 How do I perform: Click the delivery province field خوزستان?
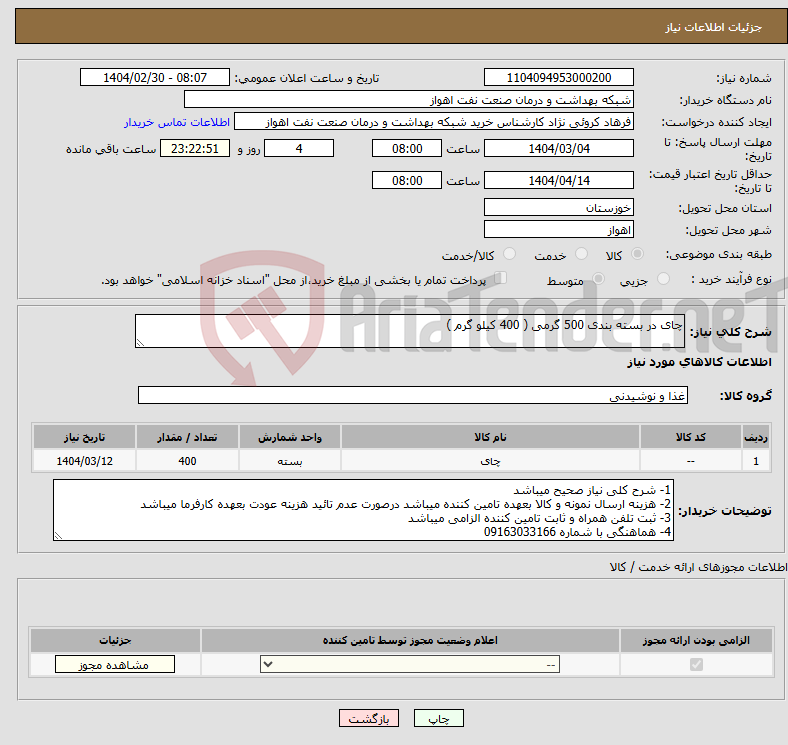tap(558, 207)
